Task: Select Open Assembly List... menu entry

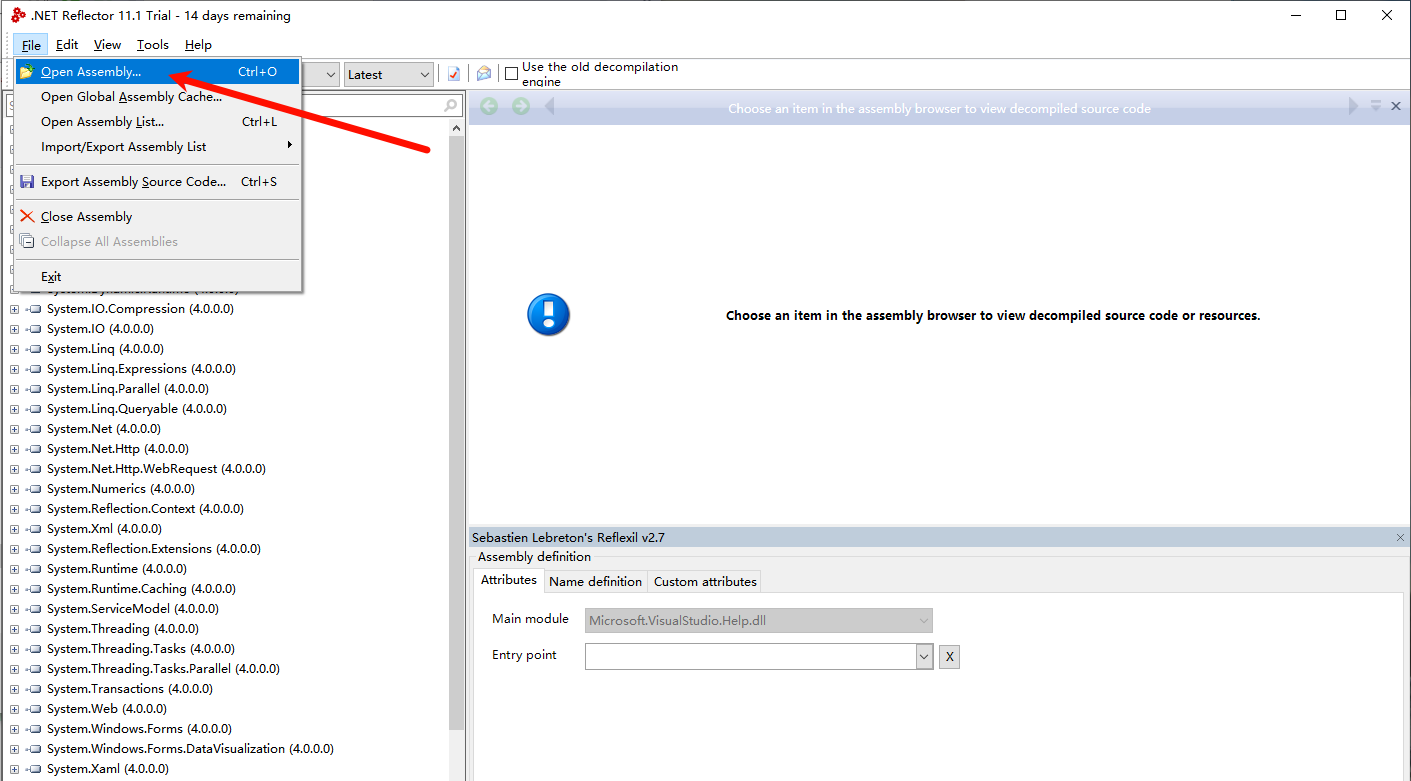Action: point(157,122)
